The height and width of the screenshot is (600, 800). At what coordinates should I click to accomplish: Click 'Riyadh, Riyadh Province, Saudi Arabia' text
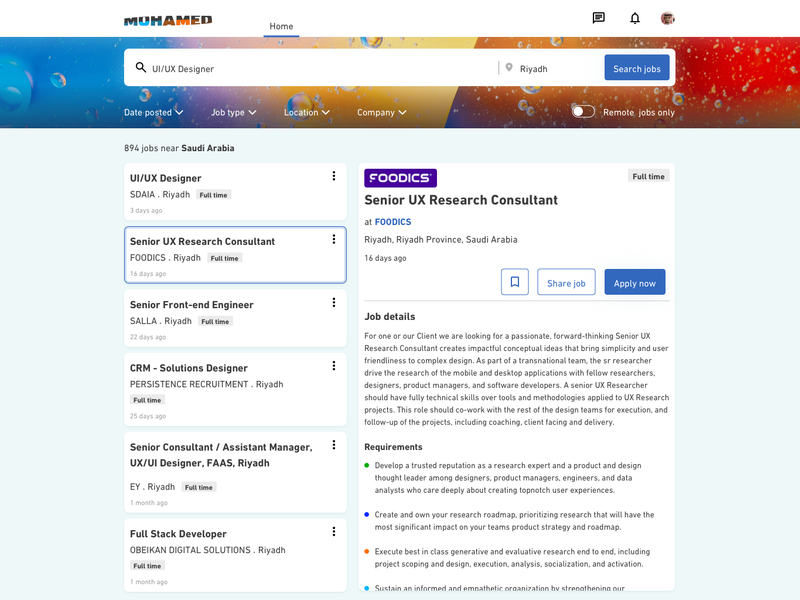tap(441, 239)
